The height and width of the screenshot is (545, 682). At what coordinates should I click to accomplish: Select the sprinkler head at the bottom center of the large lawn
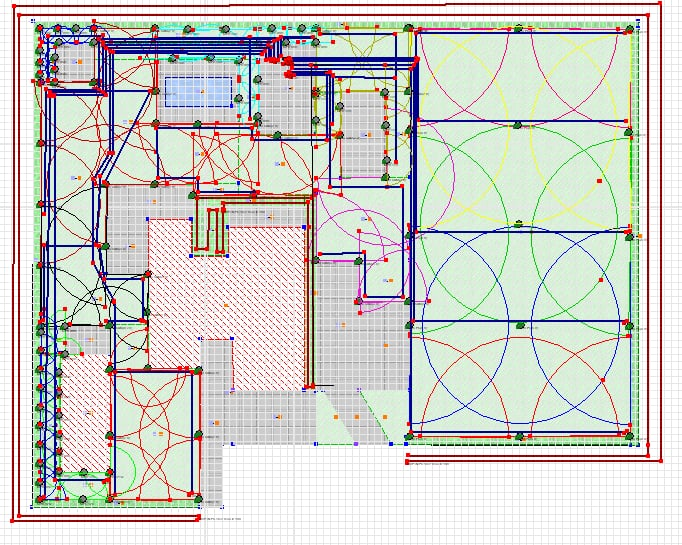519,436
